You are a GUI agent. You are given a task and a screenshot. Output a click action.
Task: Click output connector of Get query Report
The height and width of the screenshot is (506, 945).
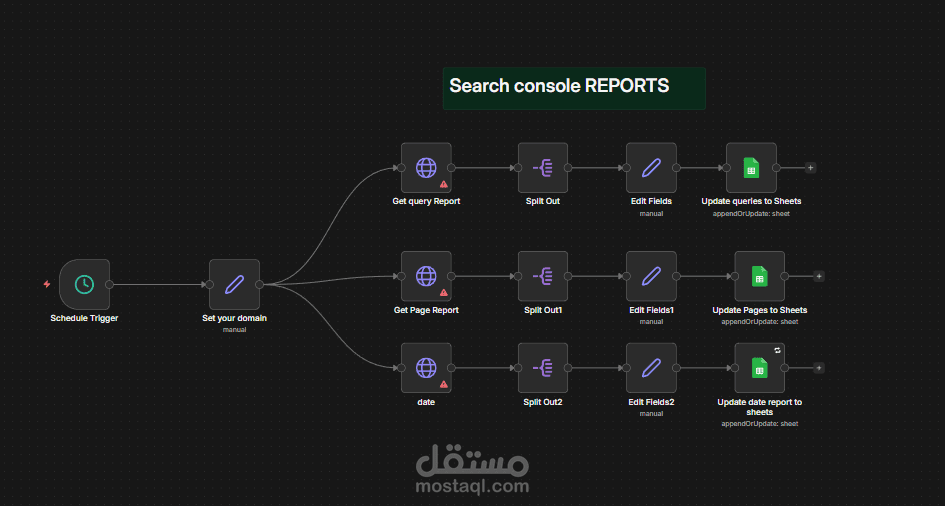click(451, 168)
